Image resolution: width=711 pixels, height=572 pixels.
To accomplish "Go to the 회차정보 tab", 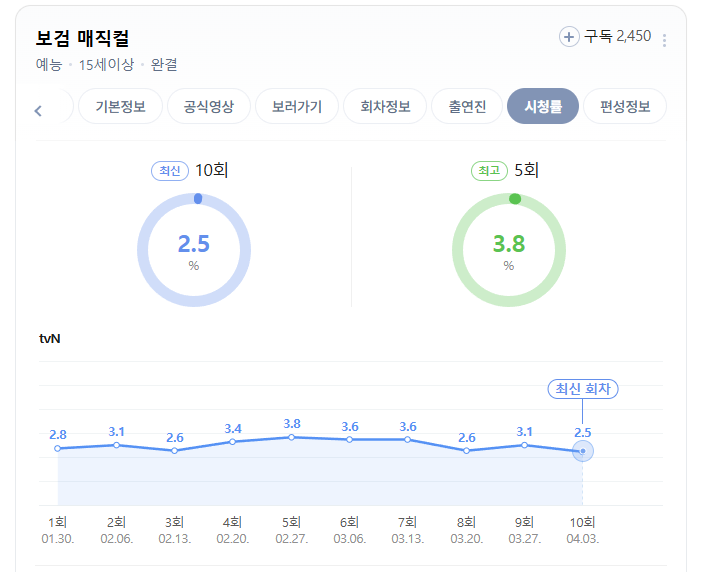I will click(385, 107).
